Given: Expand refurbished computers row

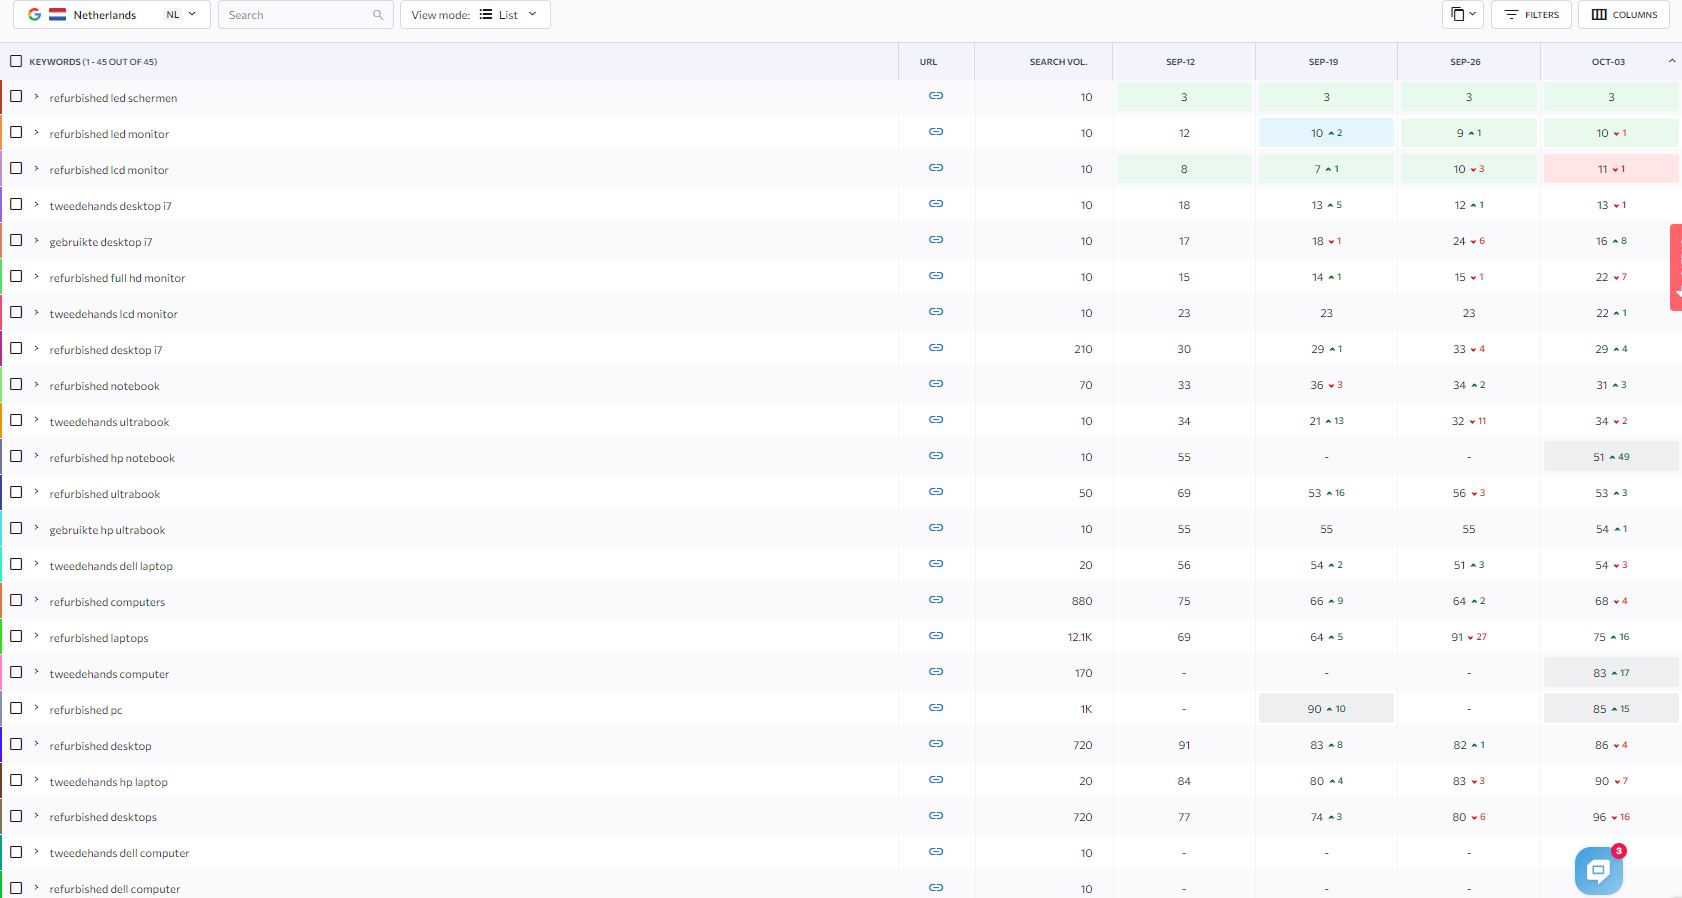Looking at the screenshot, I should [36, 600].
